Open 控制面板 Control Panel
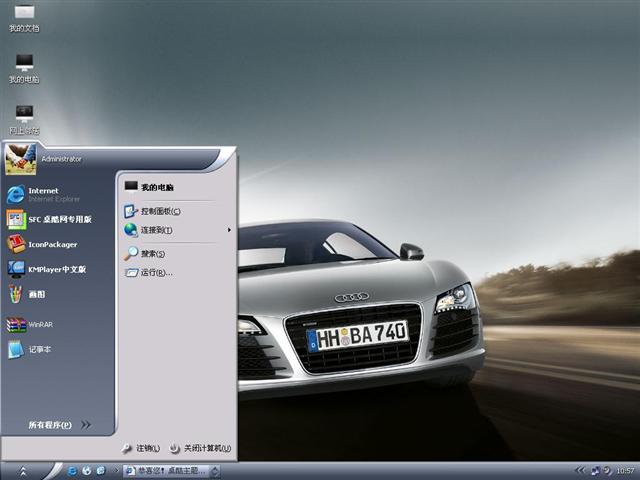 coord(158,211)
